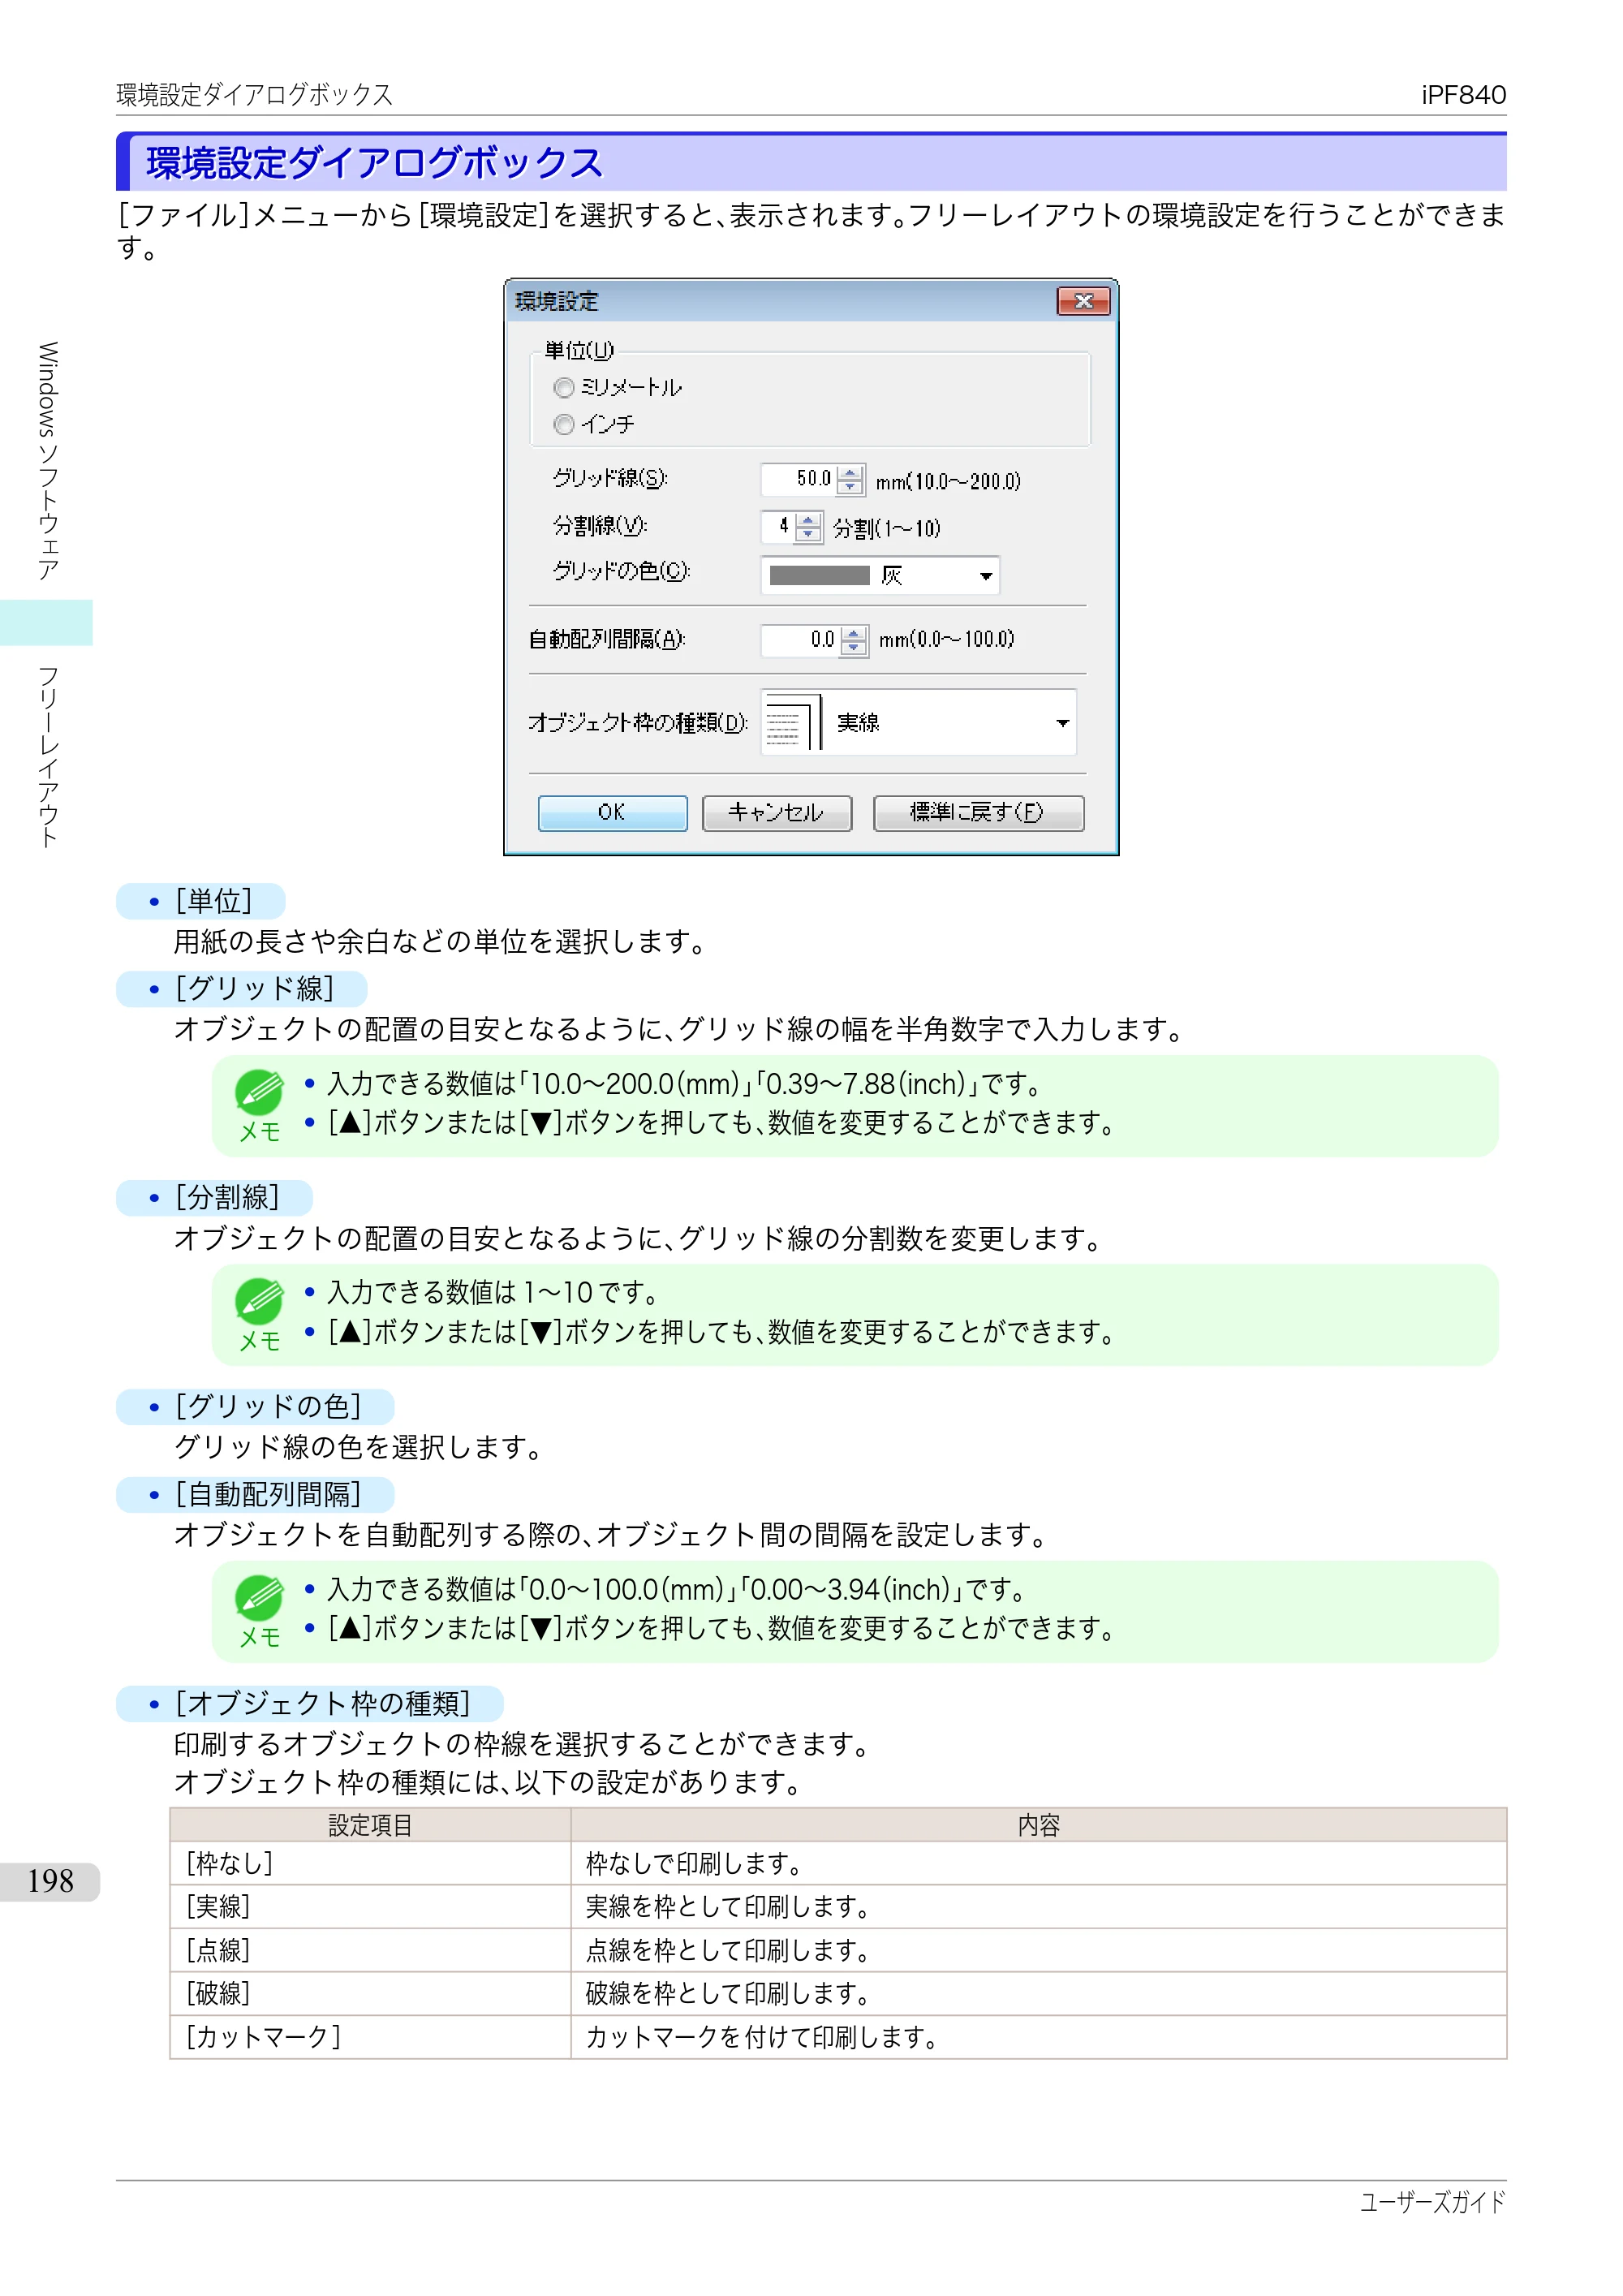Click the フリーレイアウト side tab
This screenshot has width=1623, height=2296.
point(48,757)
